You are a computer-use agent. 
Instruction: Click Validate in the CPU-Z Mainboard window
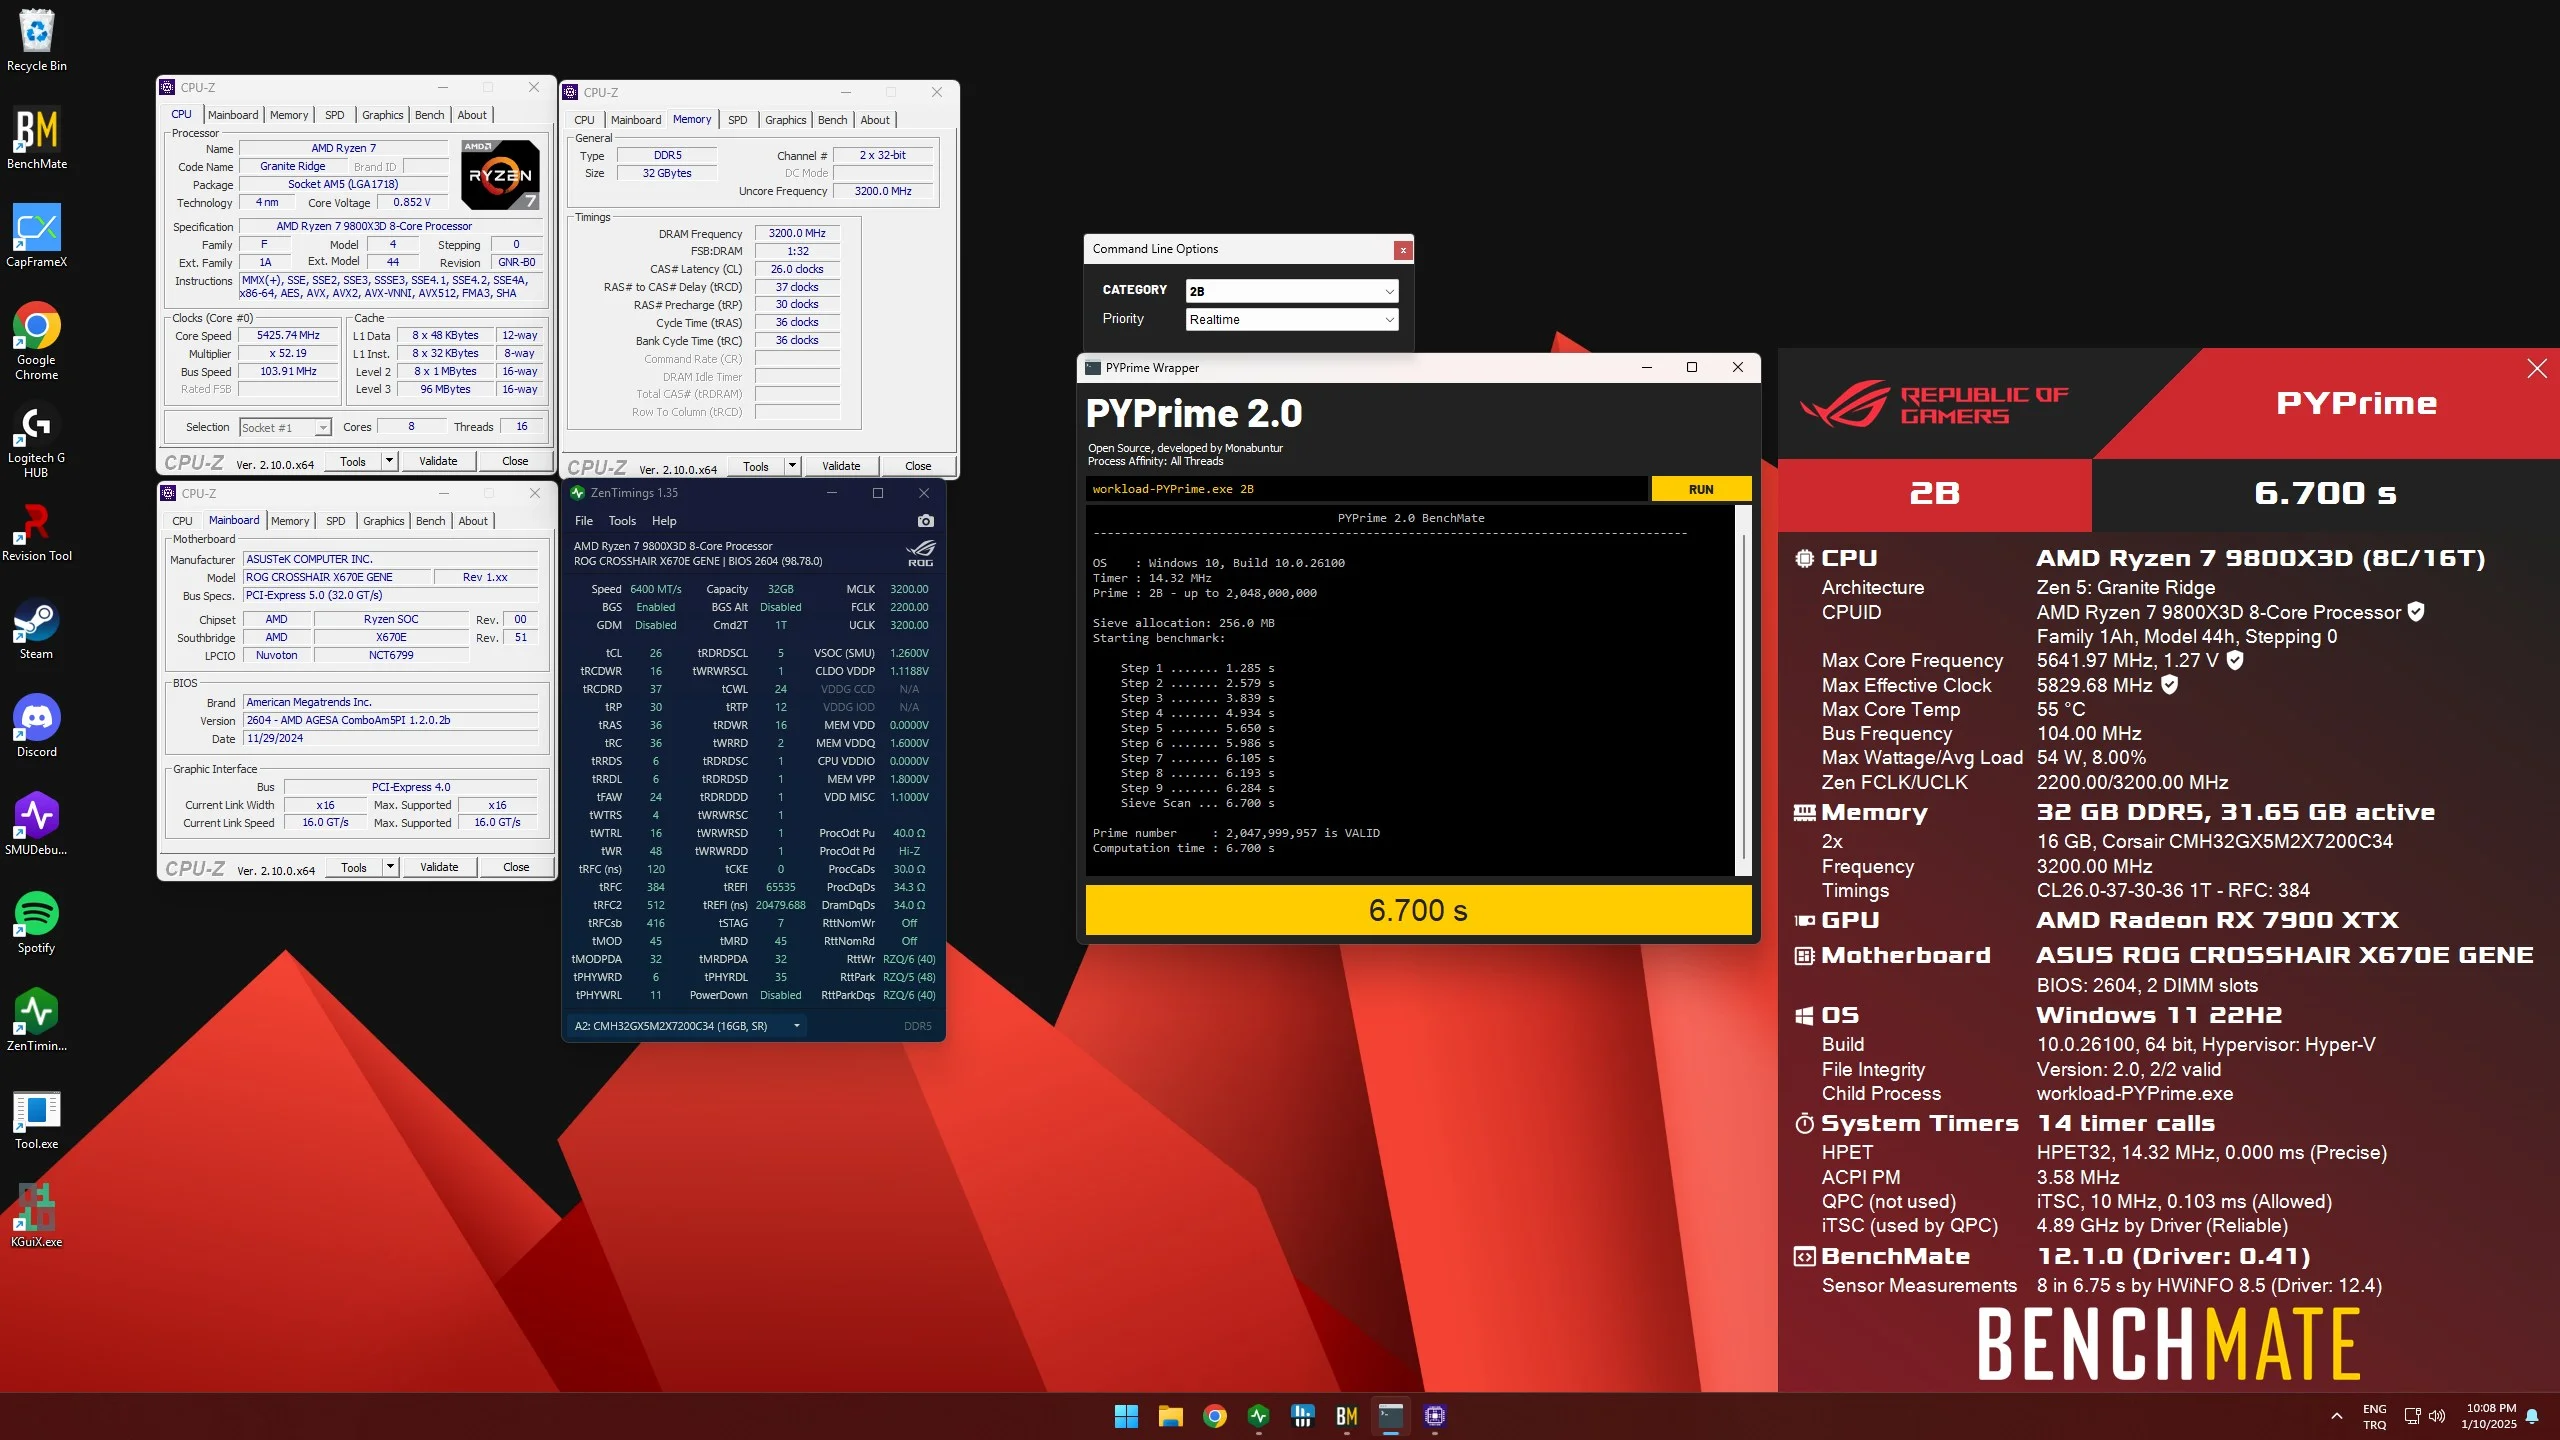(x=439, y=867)
